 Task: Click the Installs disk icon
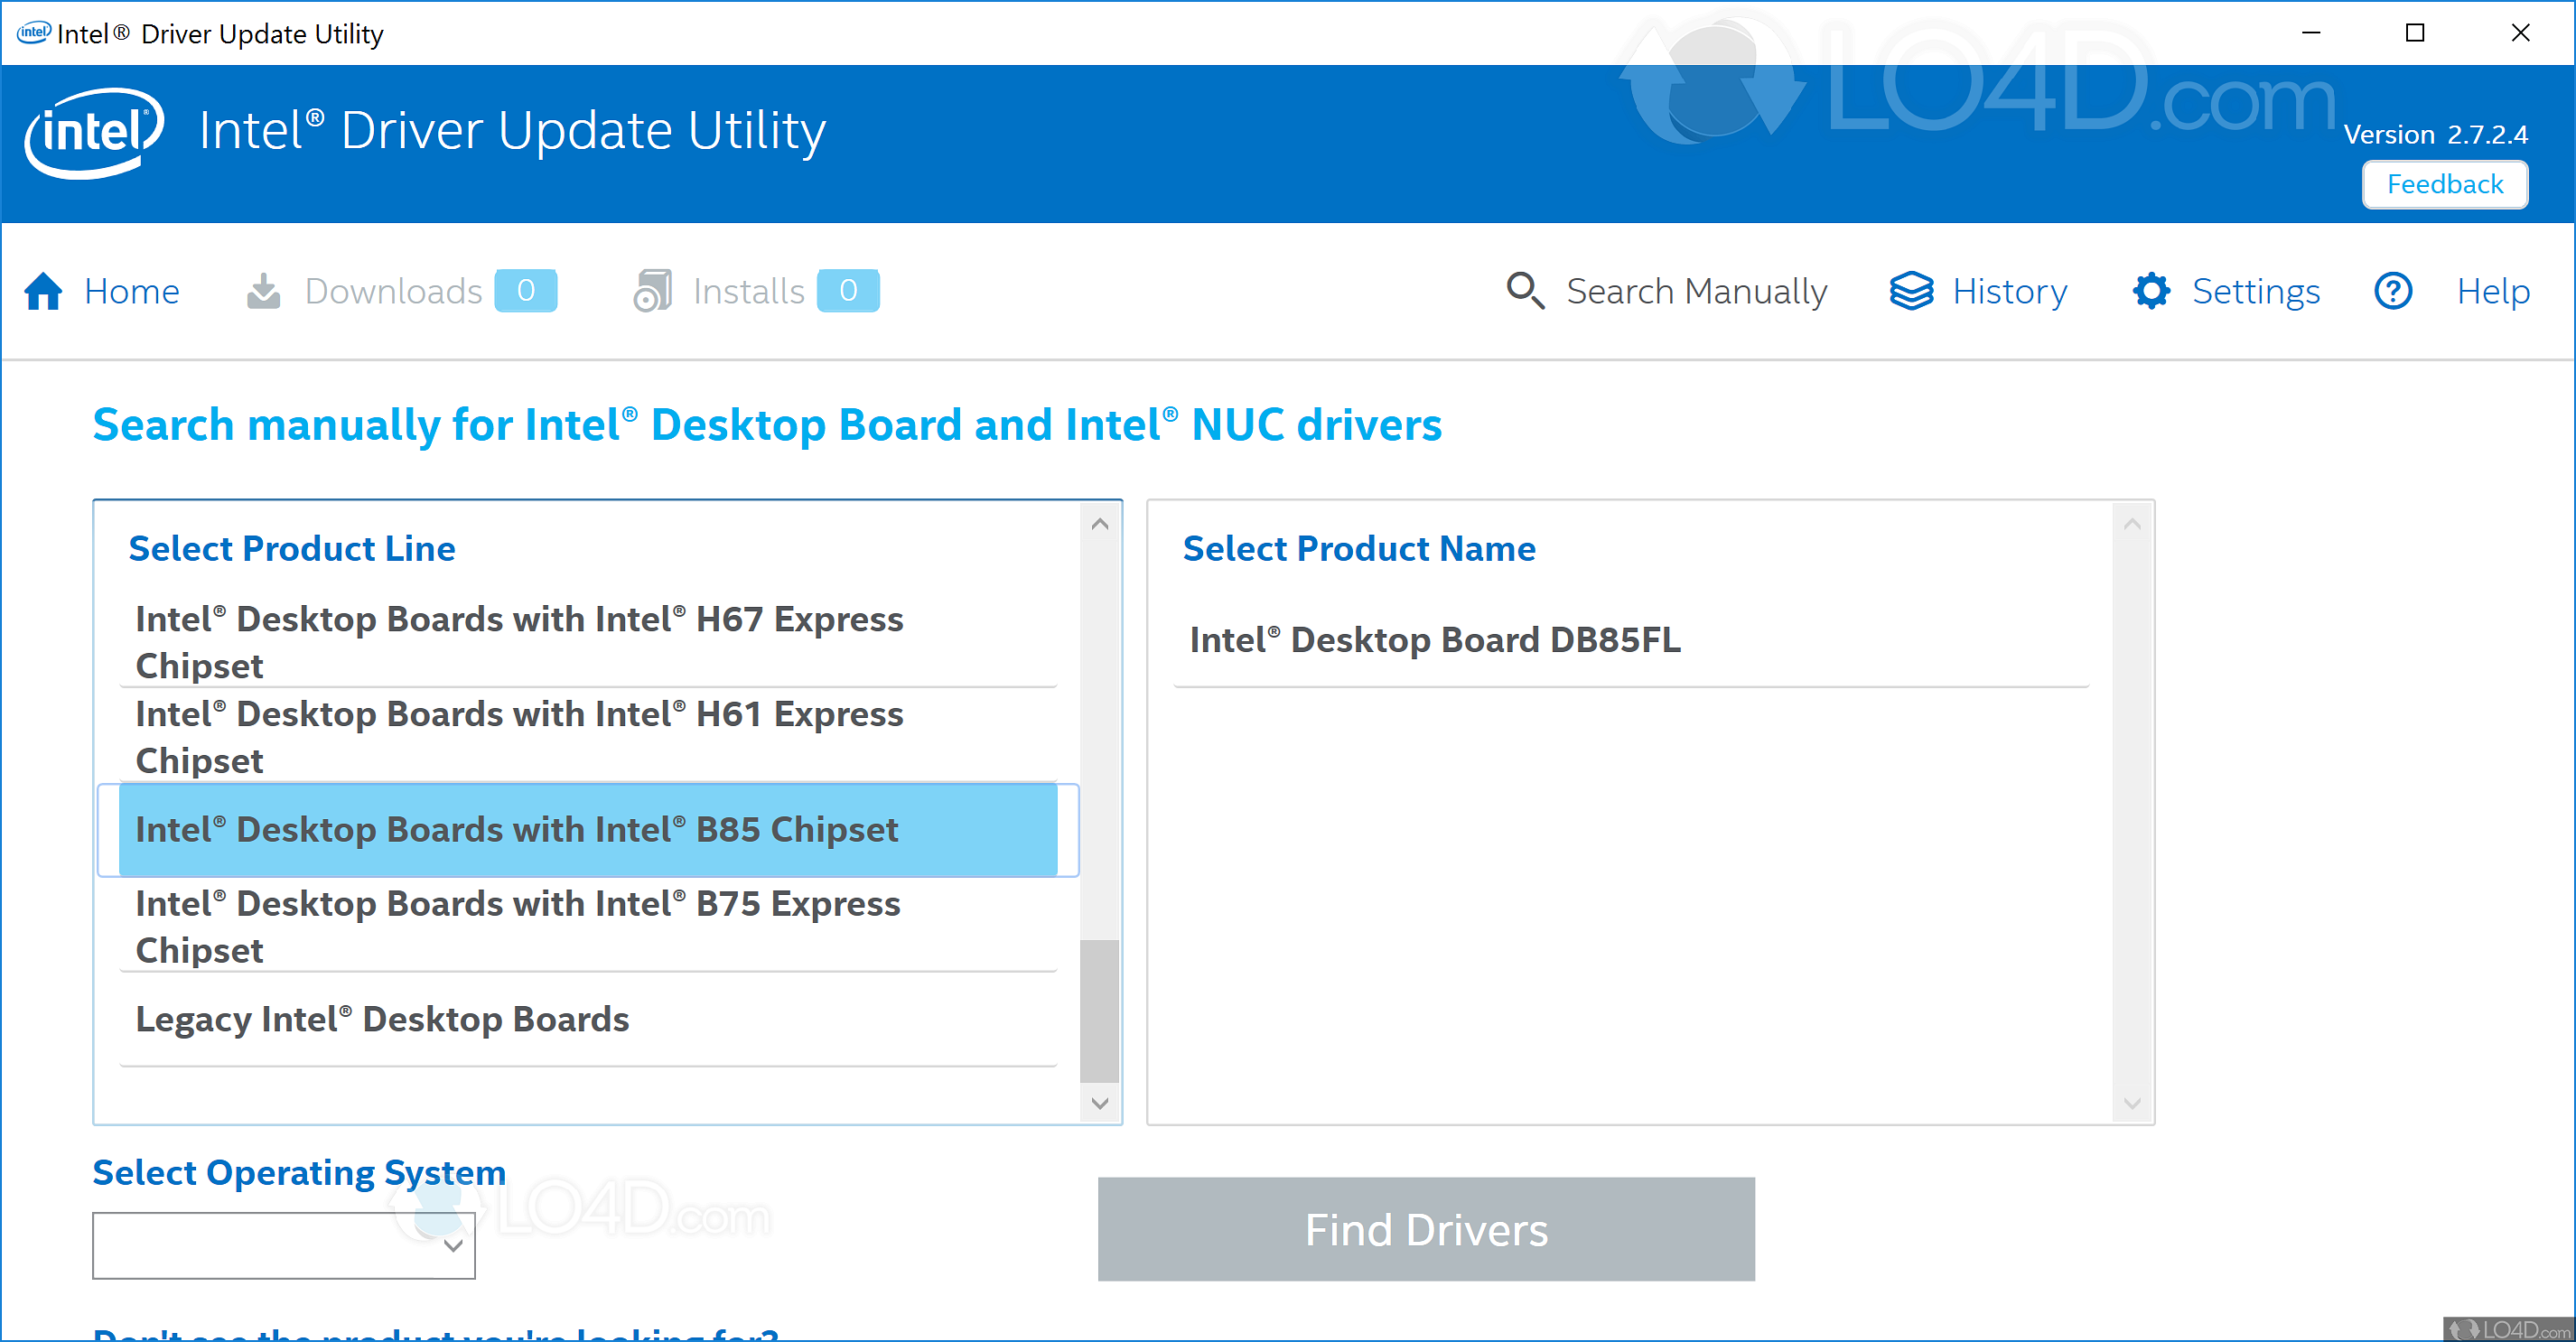pyautogui.click(x=652, y=291)
